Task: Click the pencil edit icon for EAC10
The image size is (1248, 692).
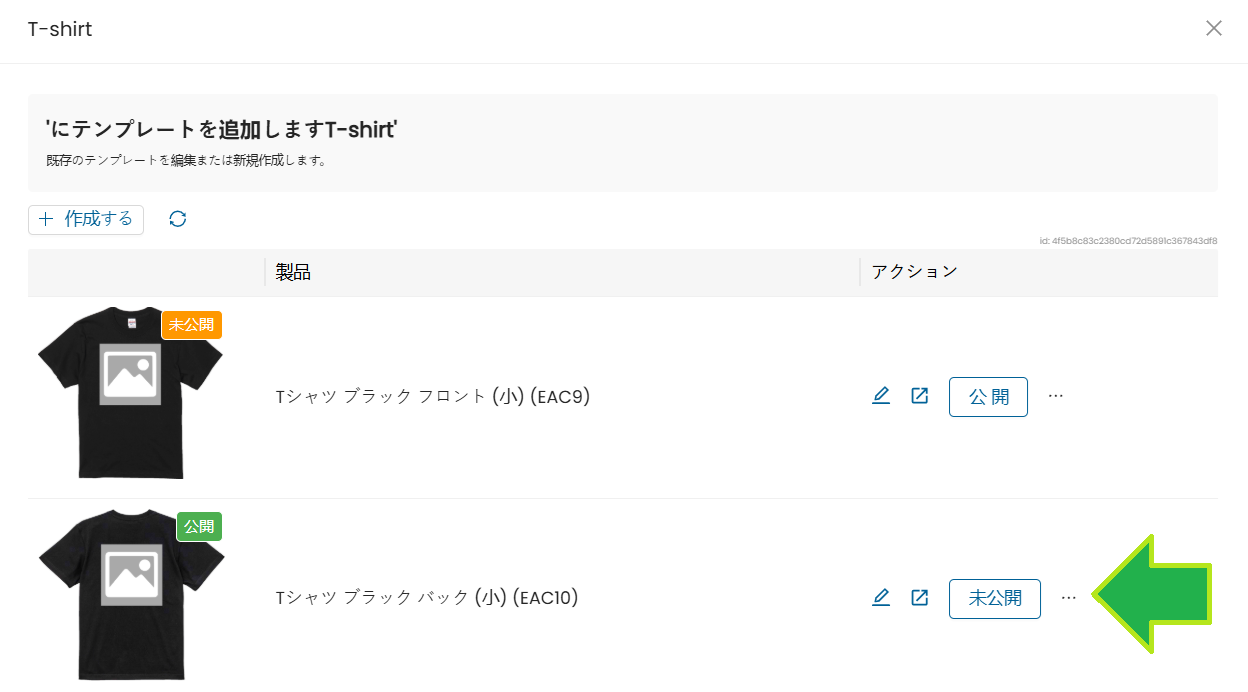Action: pyautogui.click(x=881, y=598)
